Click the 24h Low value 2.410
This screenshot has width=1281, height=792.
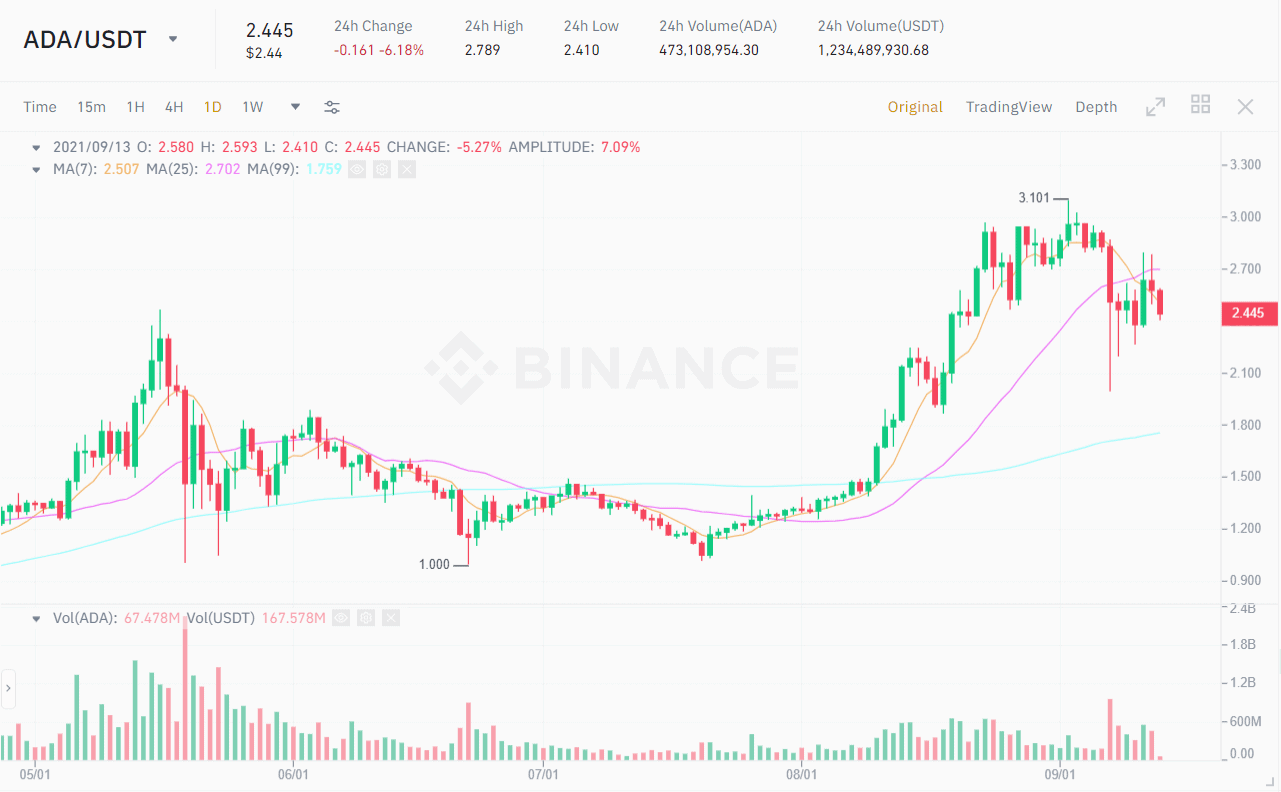[581, 50]
